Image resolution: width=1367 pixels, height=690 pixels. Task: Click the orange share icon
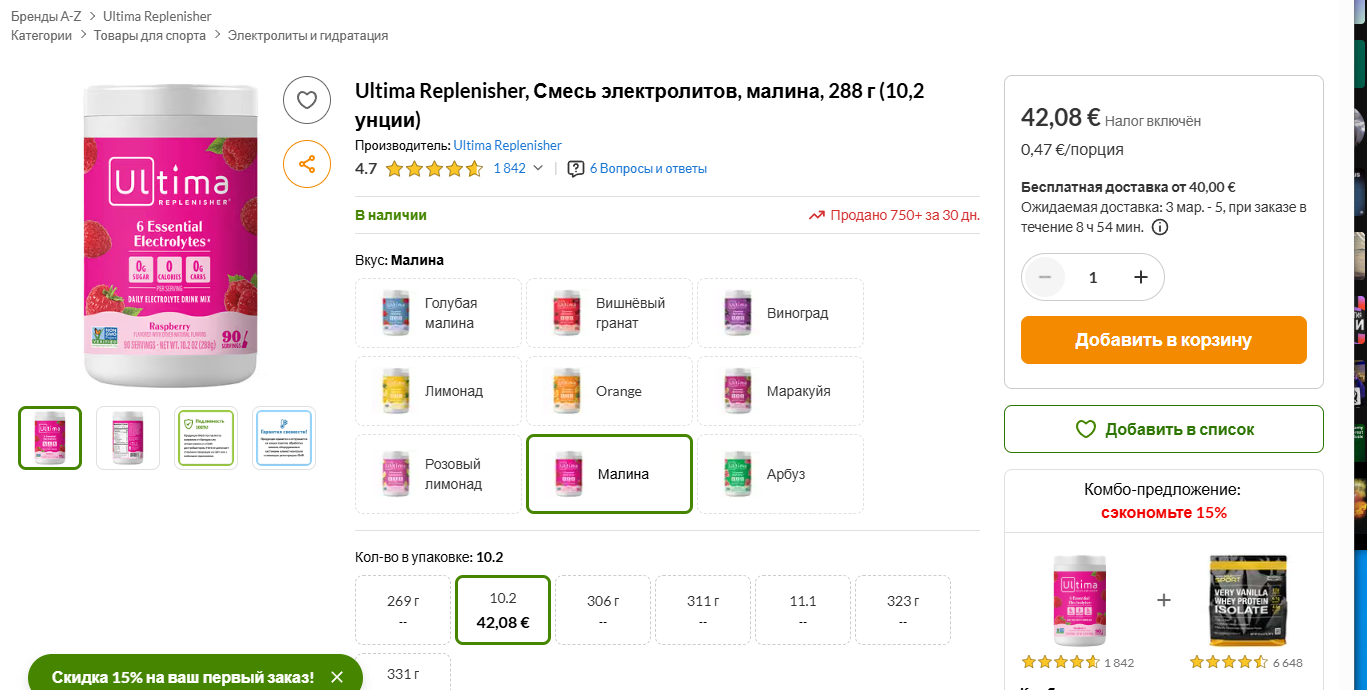307,164
